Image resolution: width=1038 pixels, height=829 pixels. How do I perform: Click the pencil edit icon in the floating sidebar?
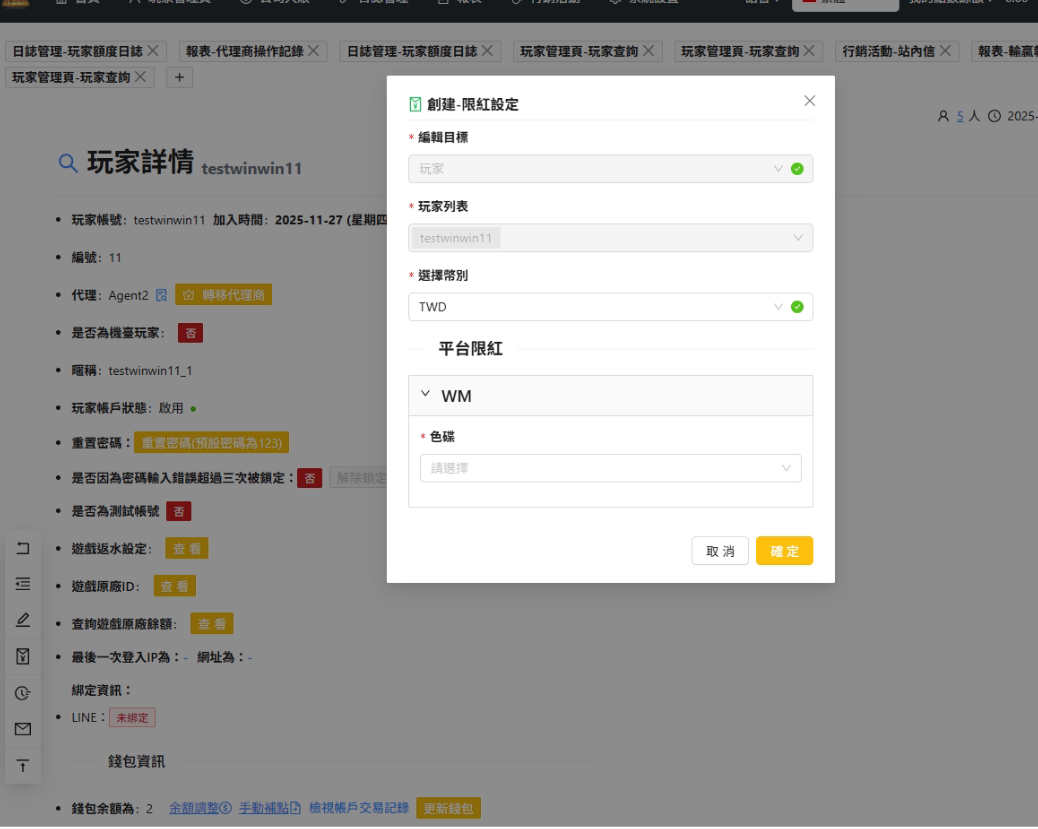(x=23, y=620)
